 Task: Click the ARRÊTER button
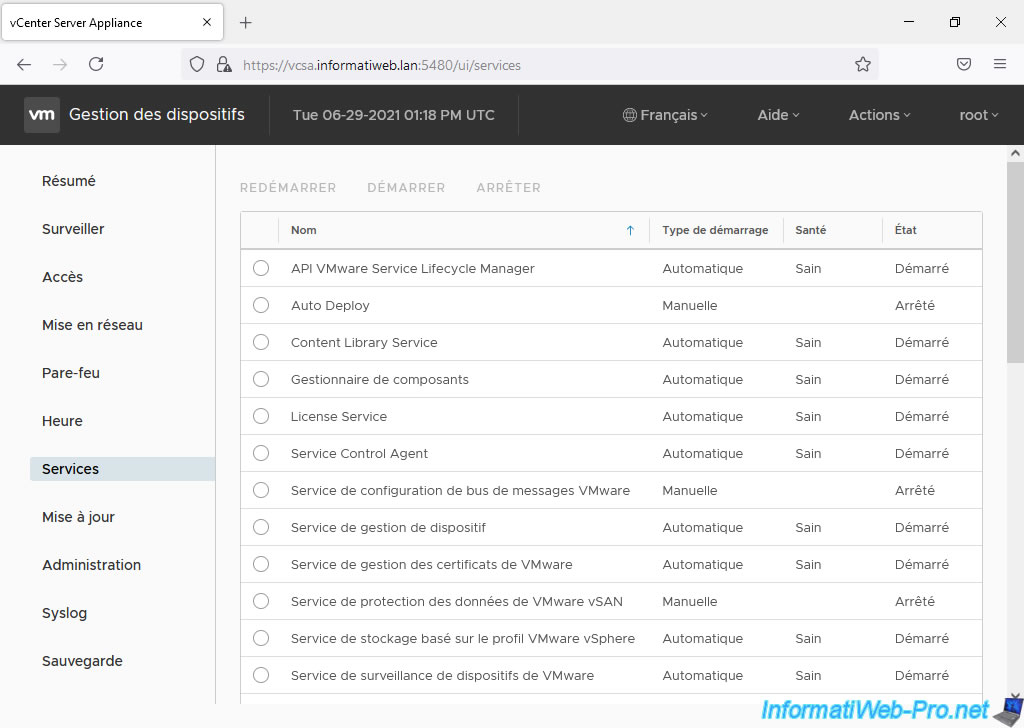tap(509, 187)
